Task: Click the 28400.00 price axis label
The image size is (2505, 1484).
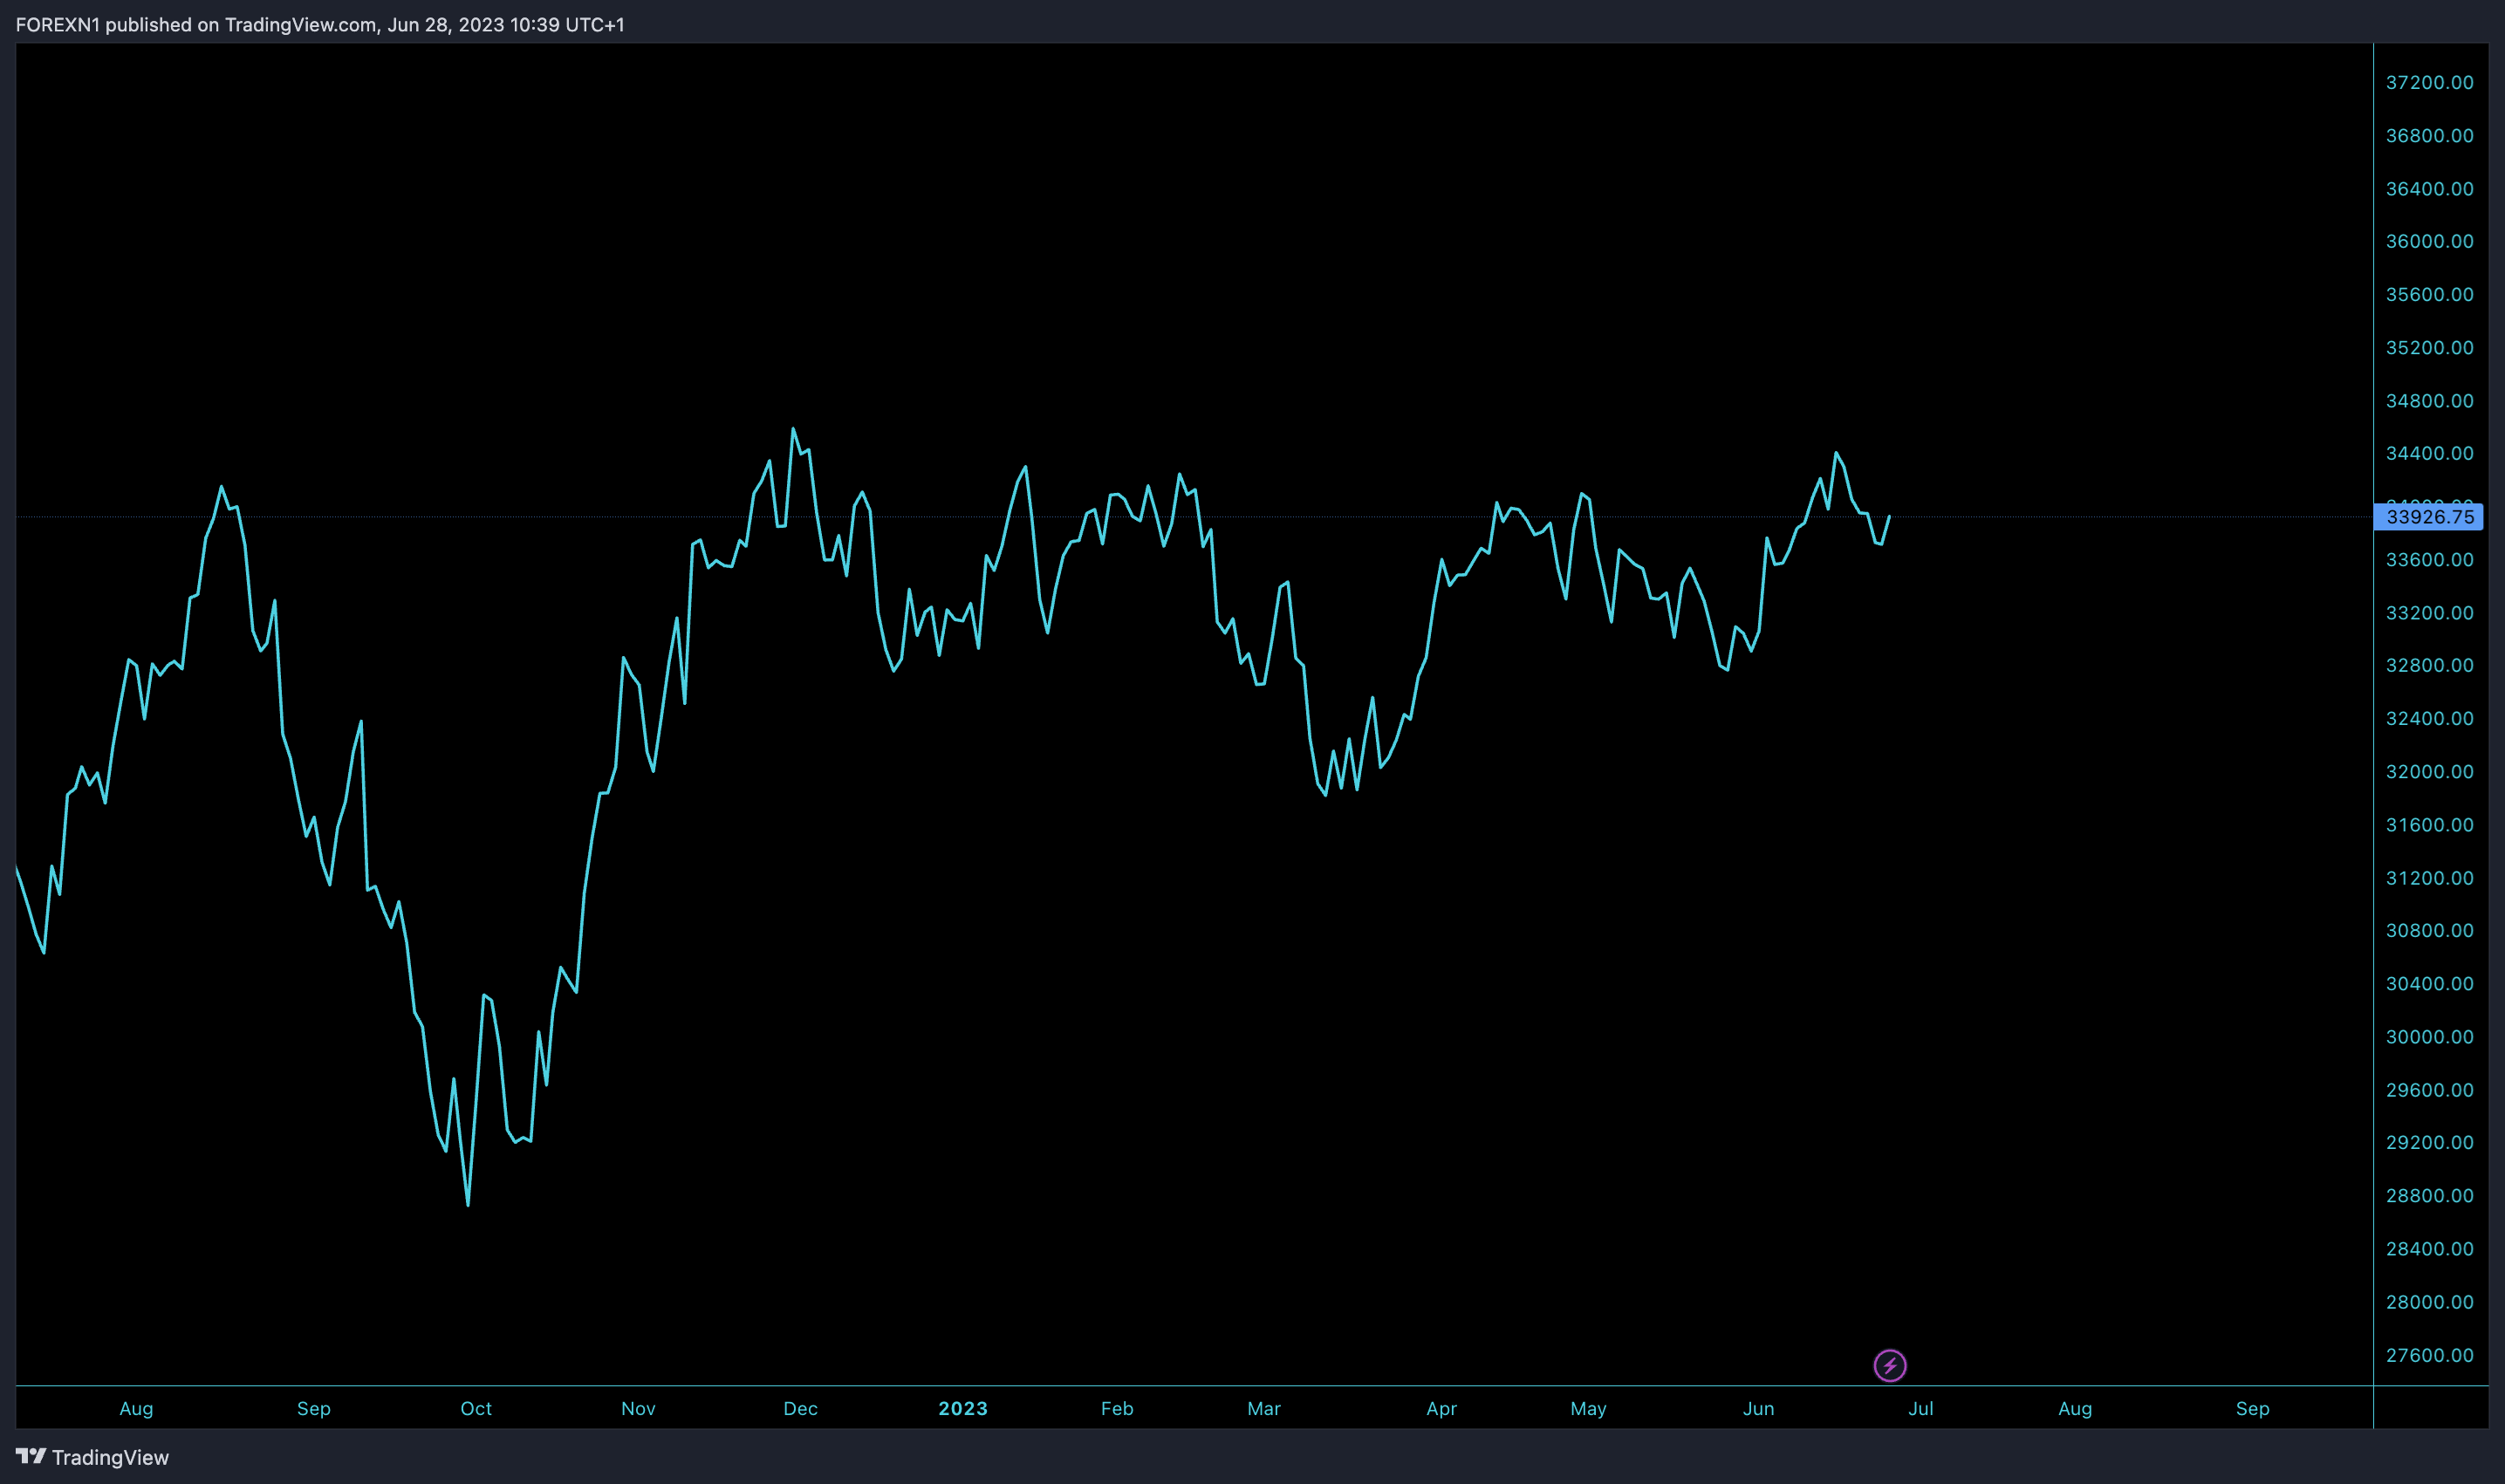Action: (2429, 1249)
